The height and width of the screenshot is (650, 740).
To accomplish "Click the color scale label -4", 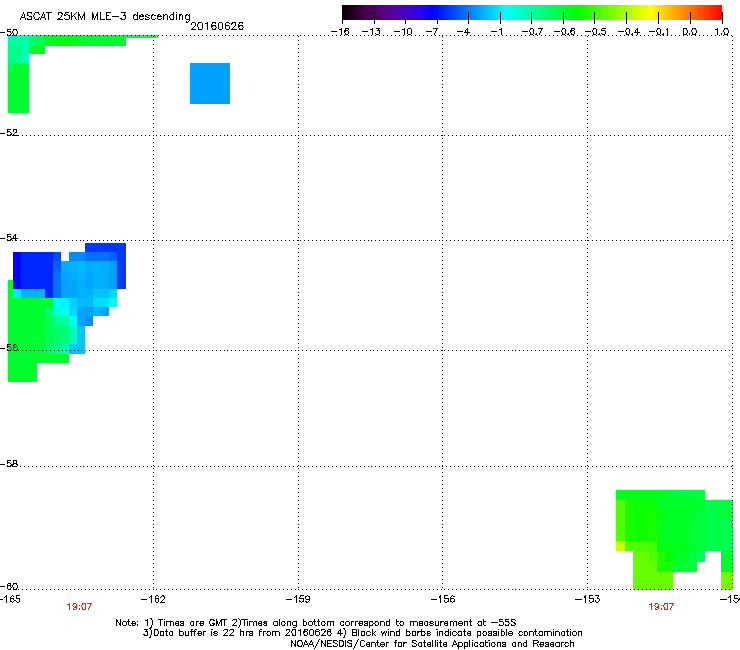I will (464, 32).
